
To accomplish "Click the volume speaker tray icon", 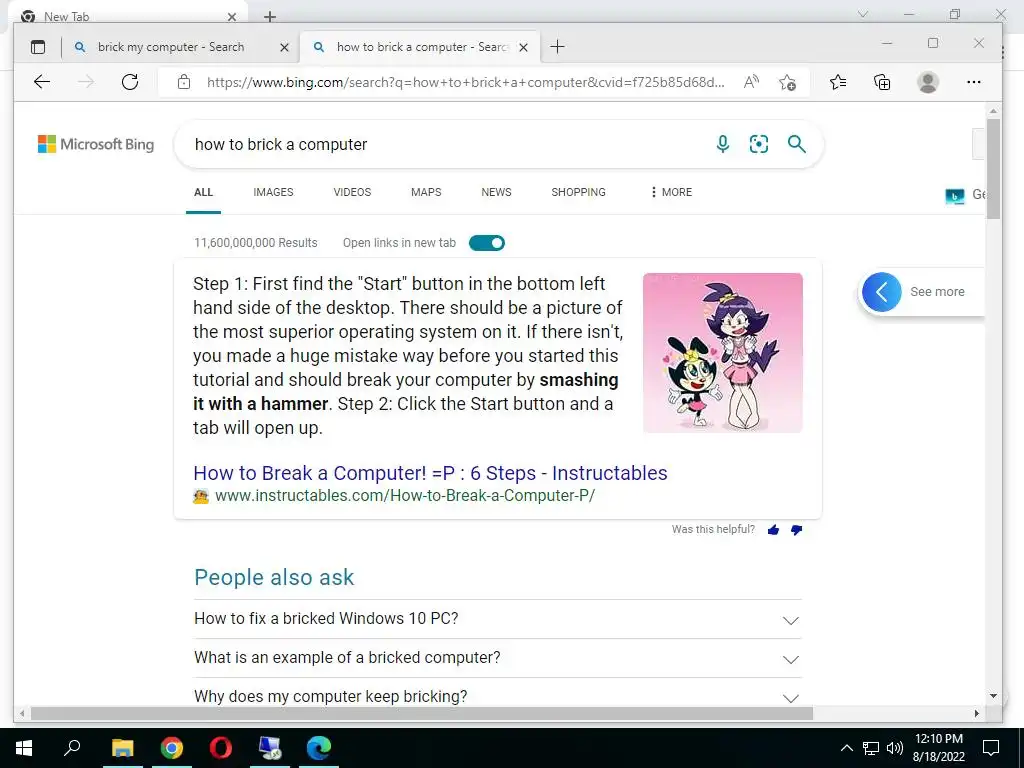I will tap(895, 748).
